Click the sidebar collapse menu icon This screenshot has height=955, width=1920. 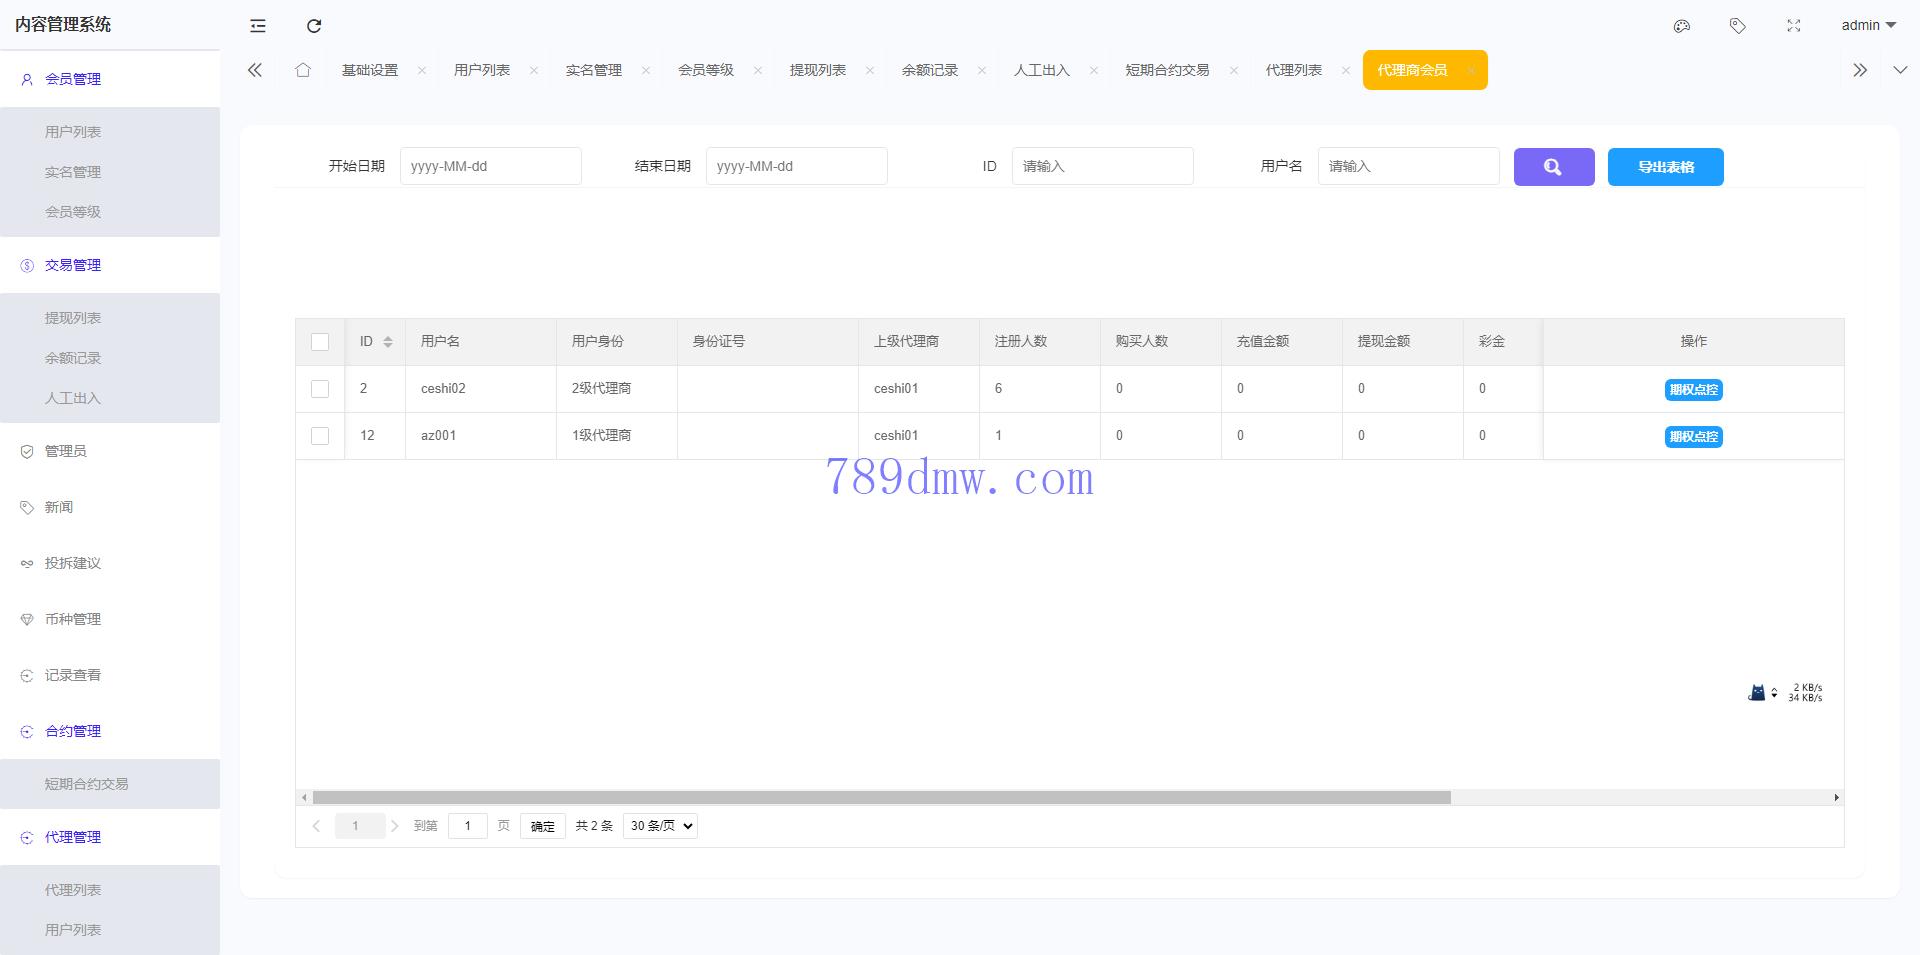(258, 26)
